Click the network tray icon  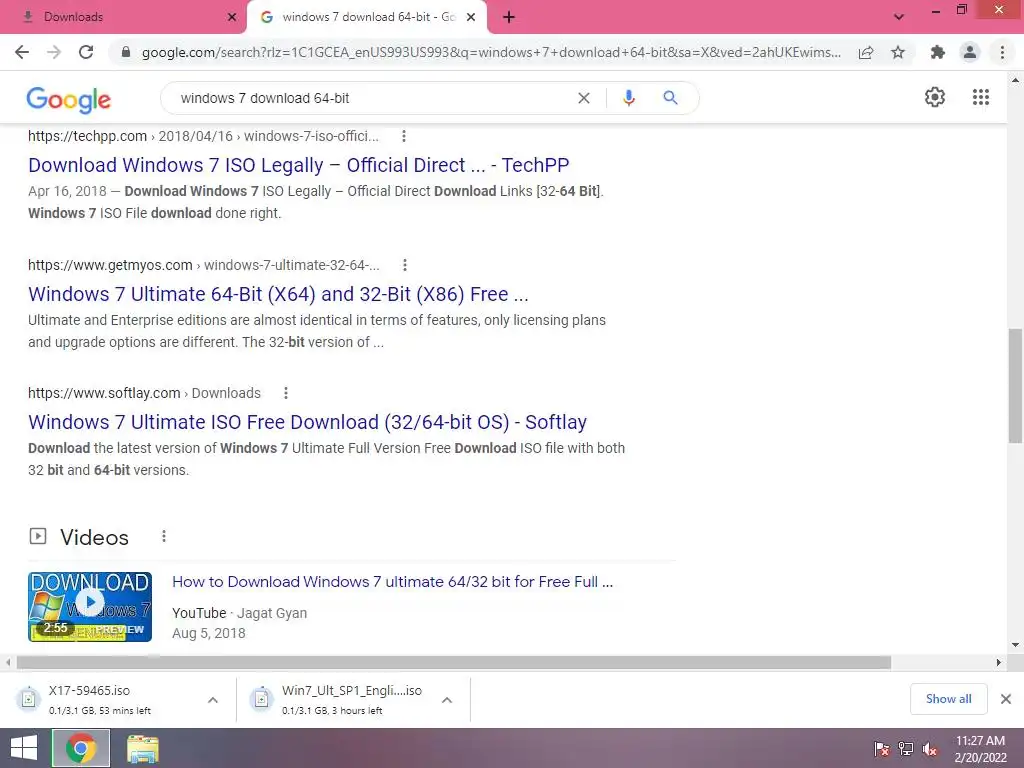point(905,748)
